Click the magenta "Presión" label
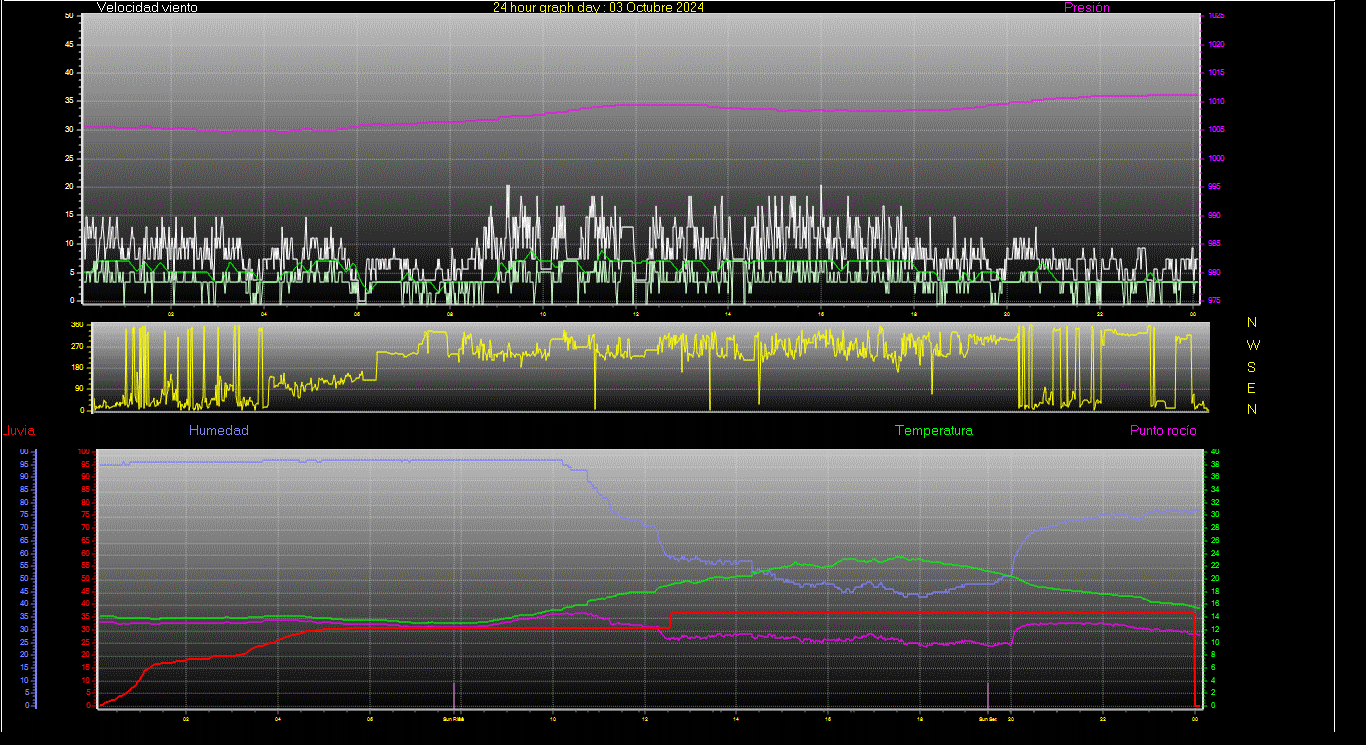Viewport: 1366px width, 745px height. click(x=1086, y=7)
